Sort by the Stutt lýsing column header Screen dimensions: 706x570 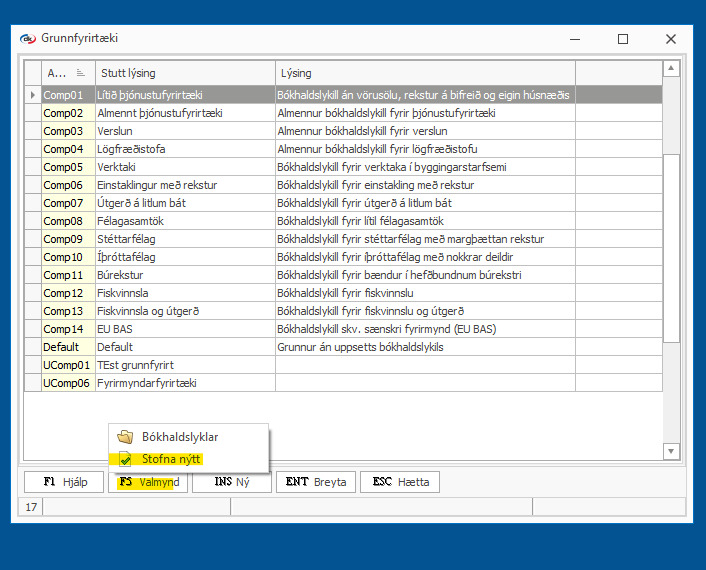pyautogui.click(x=185, y=73)
